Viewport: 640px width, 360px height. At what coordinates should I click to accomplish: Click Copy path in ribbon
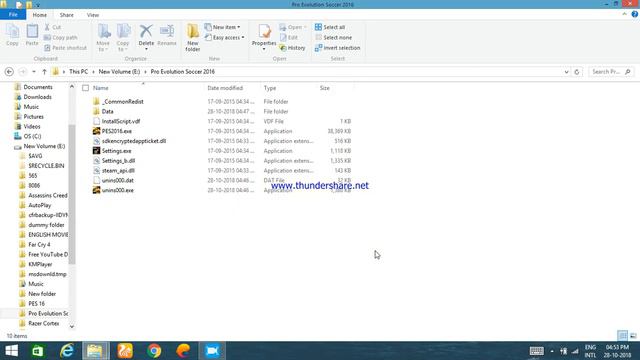60,38
